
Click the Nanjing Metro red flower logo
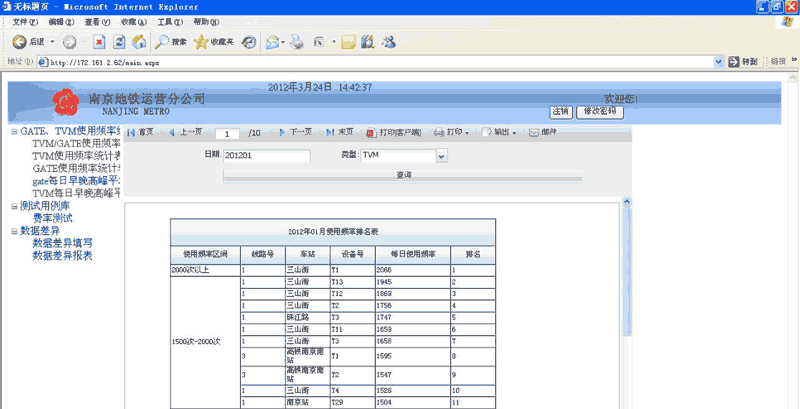(66, 101)
